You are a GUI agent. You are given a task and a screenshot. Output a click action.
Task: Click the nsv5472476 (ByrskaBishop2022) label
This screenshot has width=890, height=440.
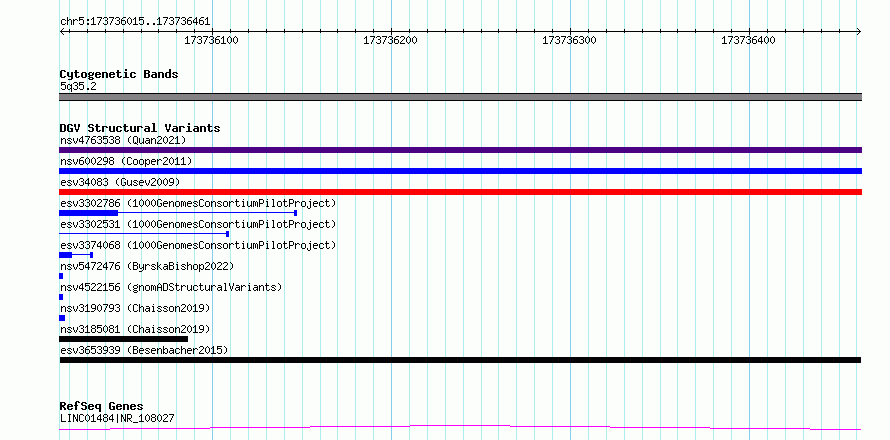click(147, 266)
